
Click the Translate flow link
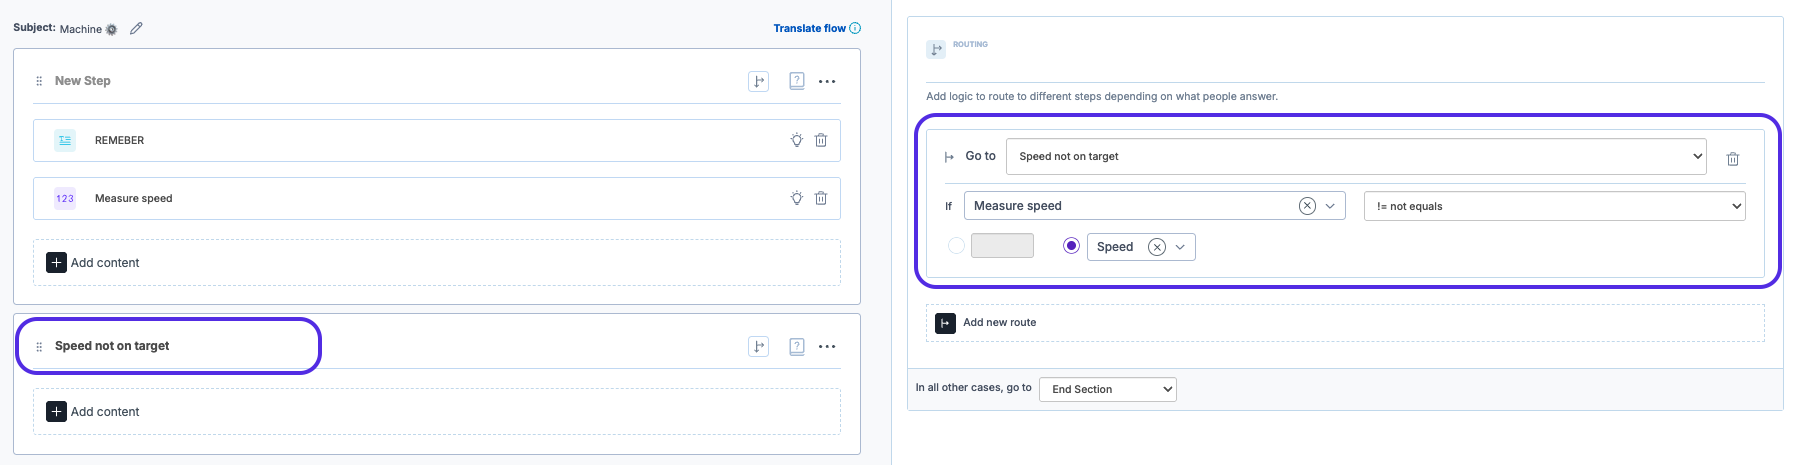810,28
